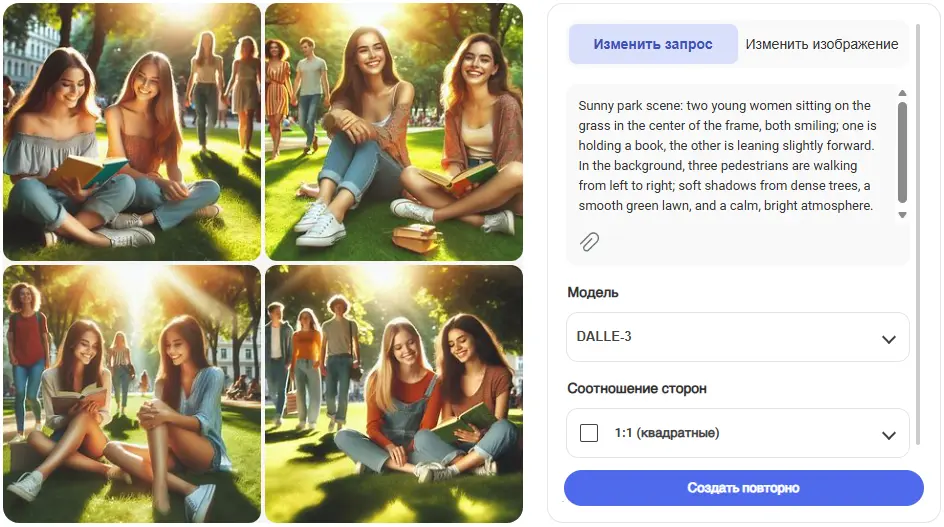Open the top-left generated park image
This screenshot has width=944, height=527.
(x=132, y=132)
